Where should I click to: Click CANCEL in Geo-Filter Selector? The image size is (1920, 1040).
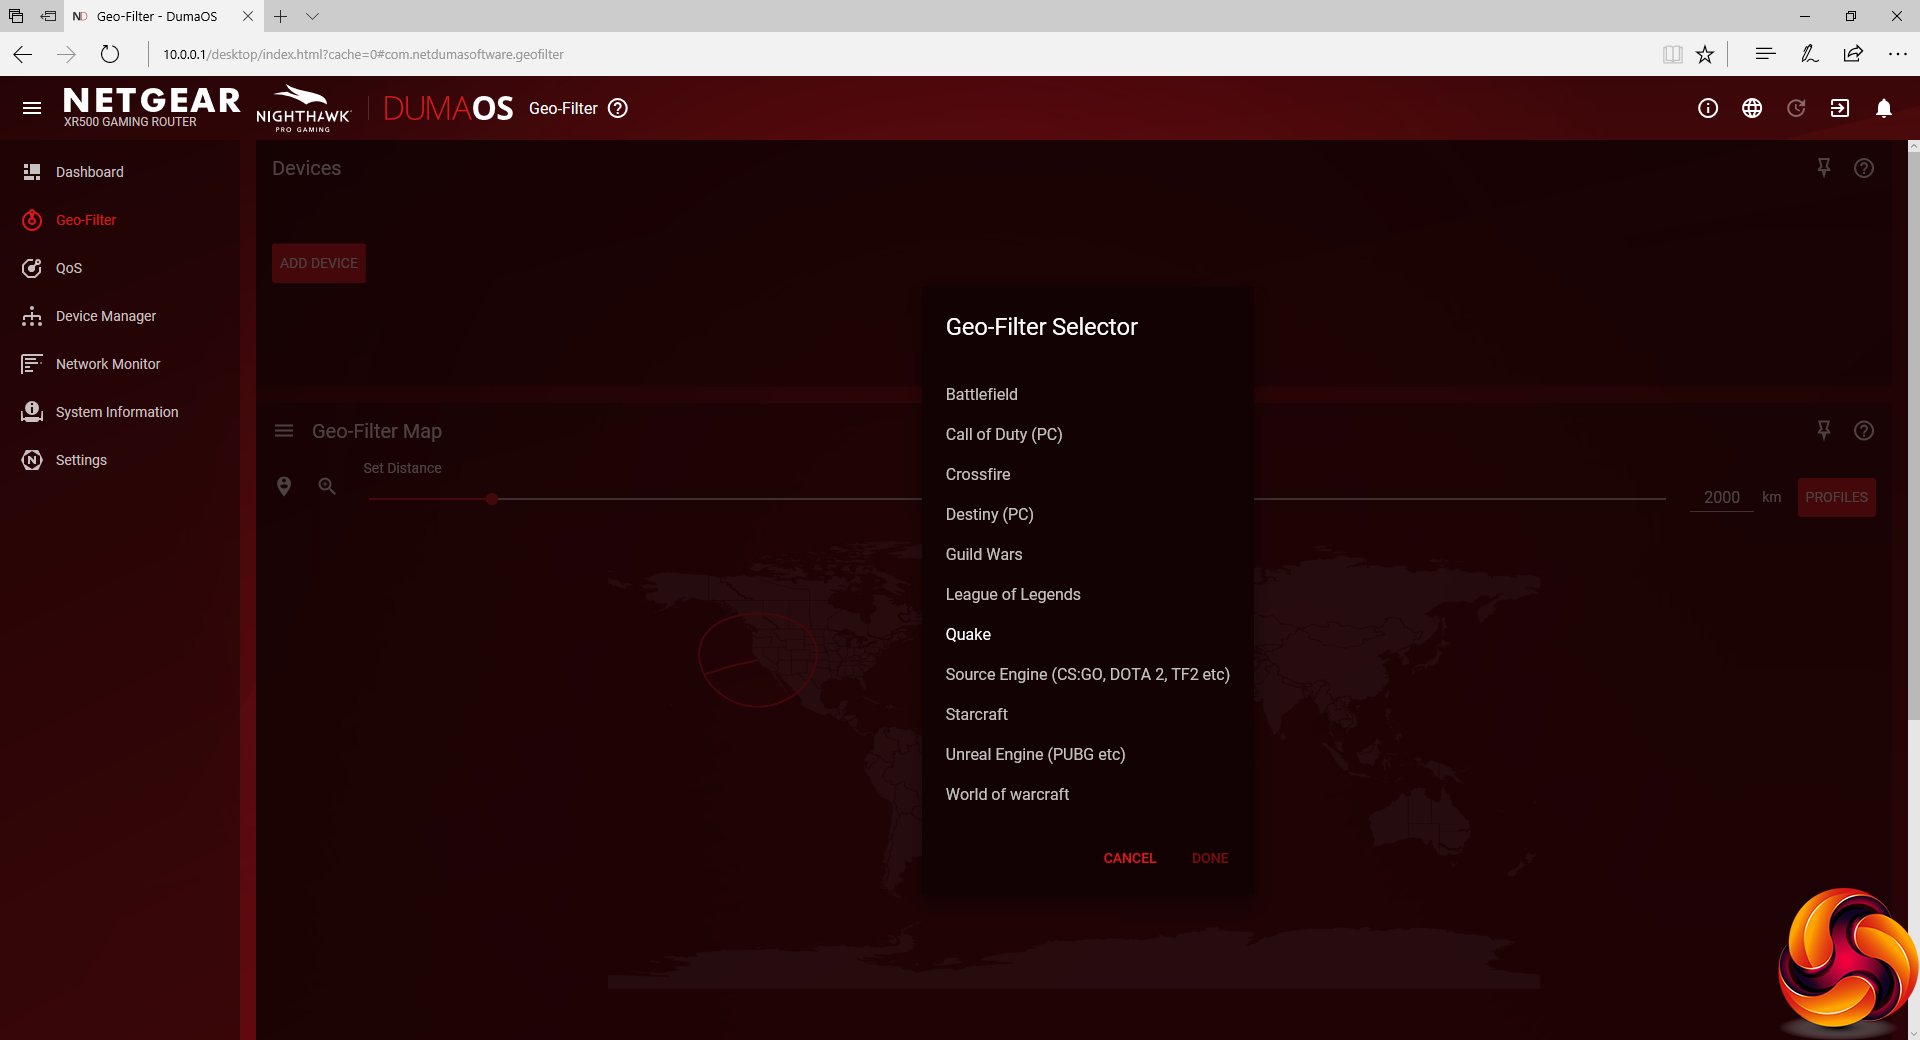tap(1129, 858)
